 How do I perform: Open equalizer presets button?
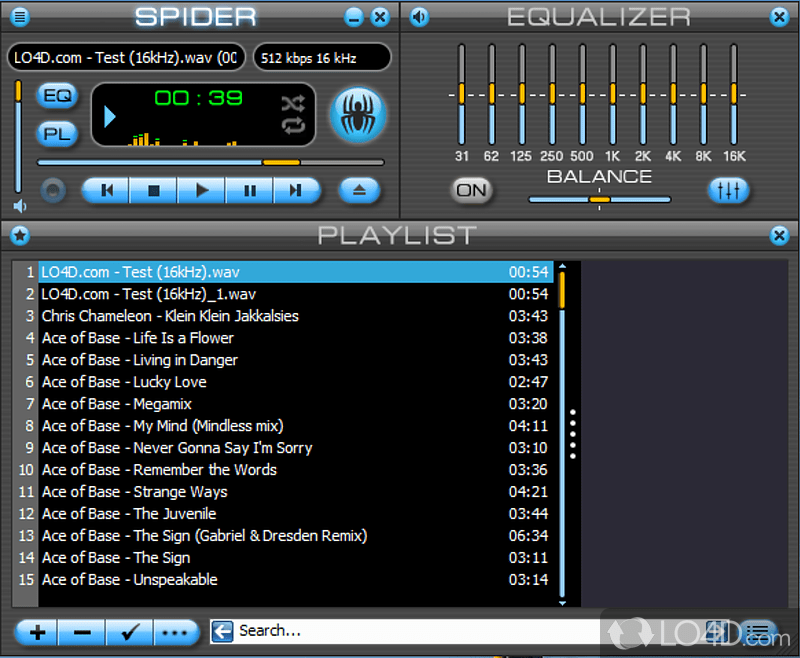click(728, 191)
